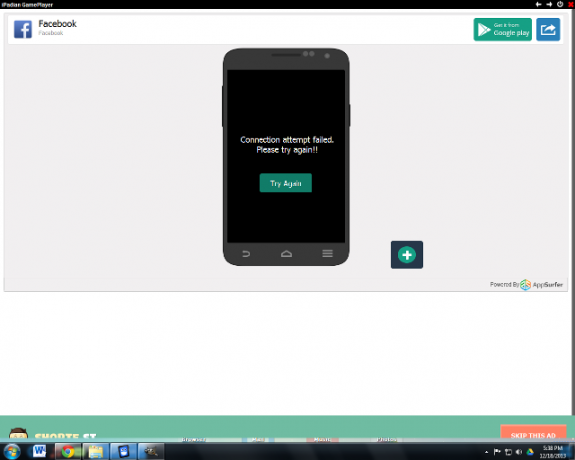The height and width of the screenshot is (460, 575).
Task: Click the volume speaker tray icon
Action: click(519, 452)
